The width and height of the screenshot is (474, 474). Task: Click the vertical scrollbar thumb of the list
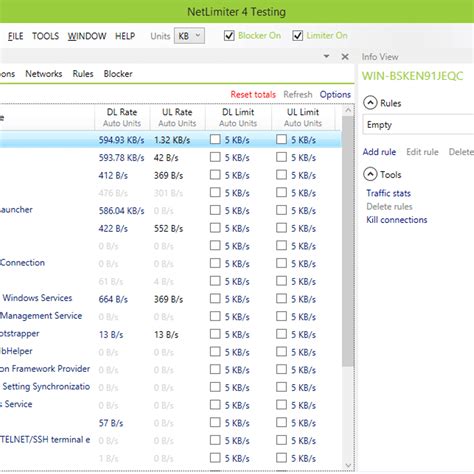pyautogui.click(x=348, y=241)
